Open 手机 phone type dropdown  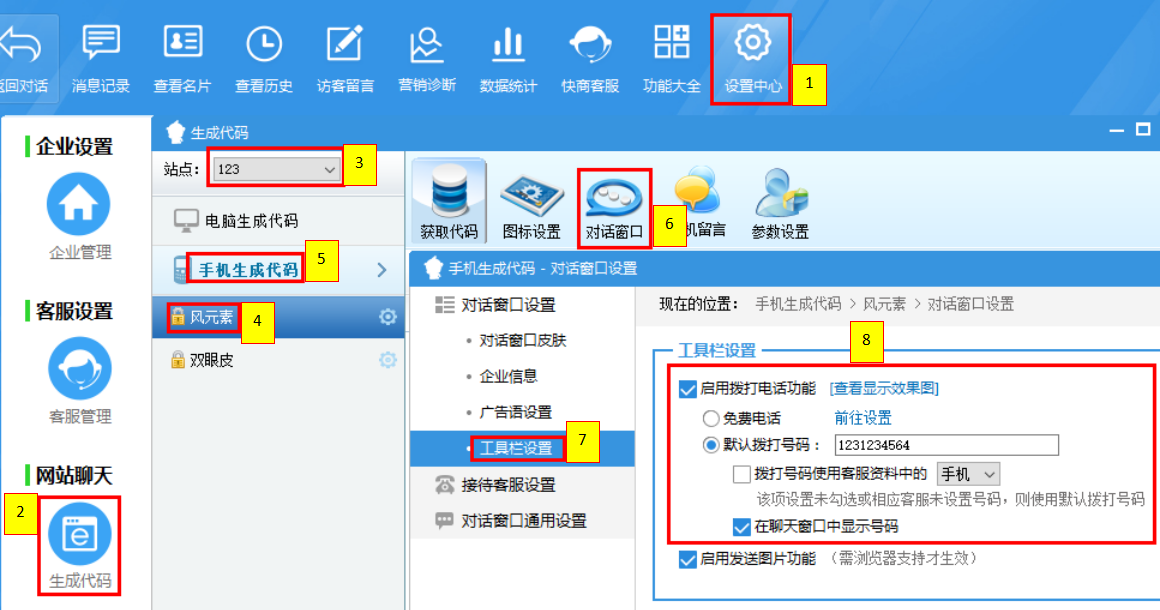(x=968, y=474)
